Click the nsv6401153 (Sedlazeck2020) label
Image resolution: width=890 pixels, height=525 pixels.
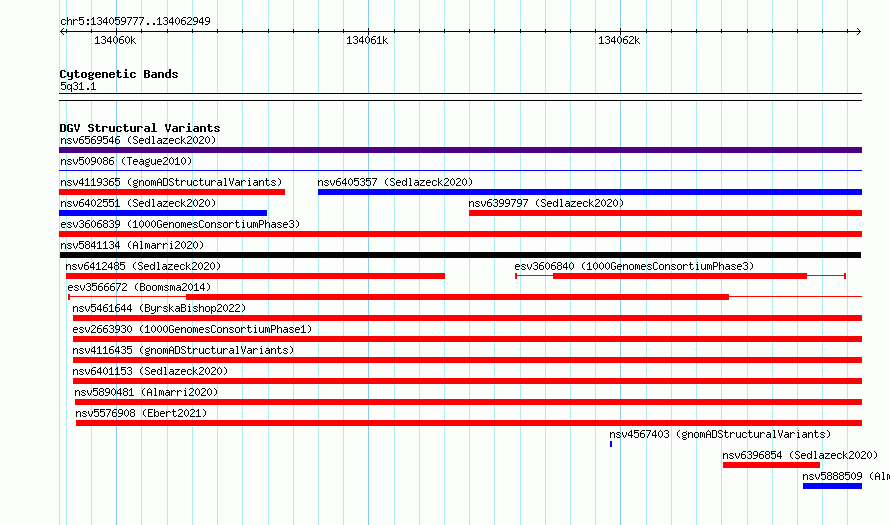150,371
